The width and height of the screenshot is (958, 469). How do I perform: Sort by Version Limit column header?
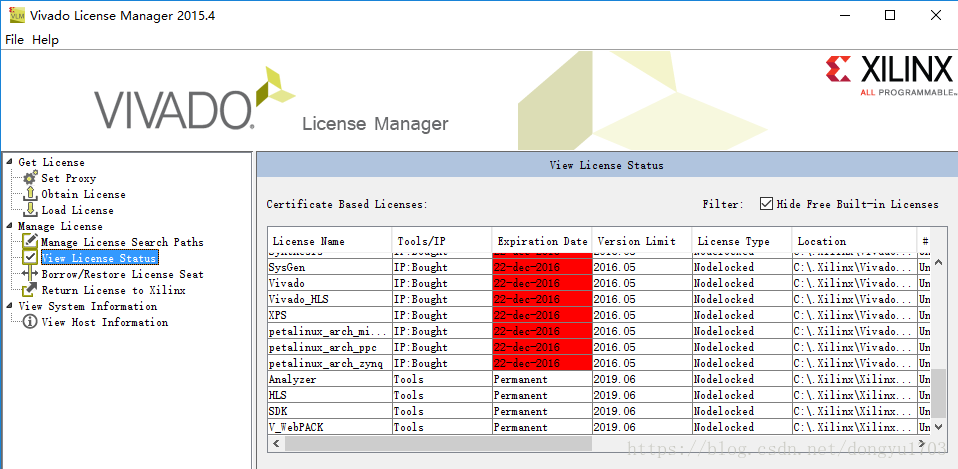tap(642, 241)
